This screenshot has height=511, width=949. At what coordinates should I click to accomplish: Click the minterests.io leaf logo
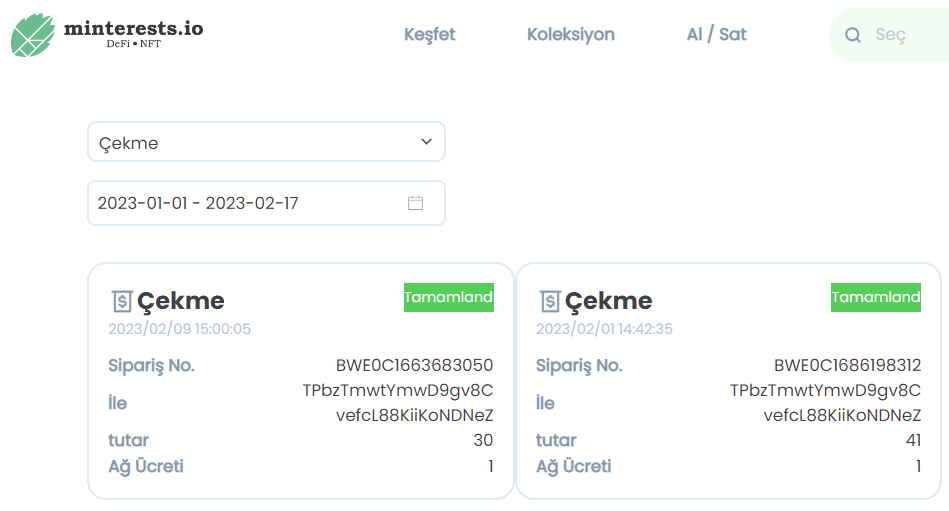pos(33,35)
